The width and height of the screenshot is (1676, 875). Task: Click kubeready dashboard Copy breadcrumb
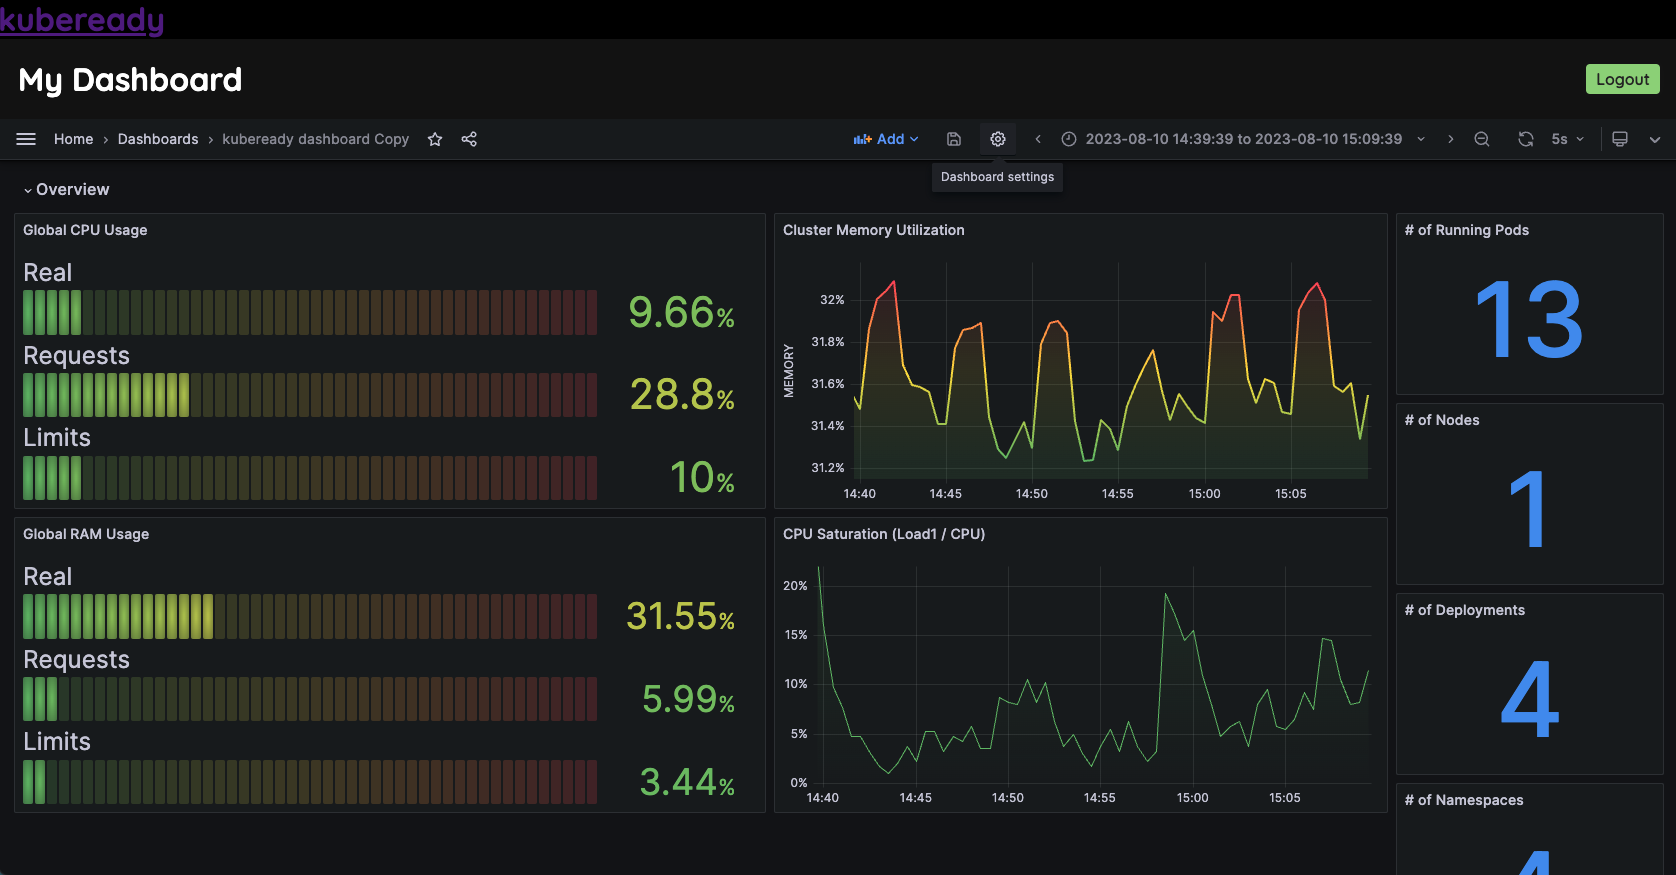pos(316,139)
